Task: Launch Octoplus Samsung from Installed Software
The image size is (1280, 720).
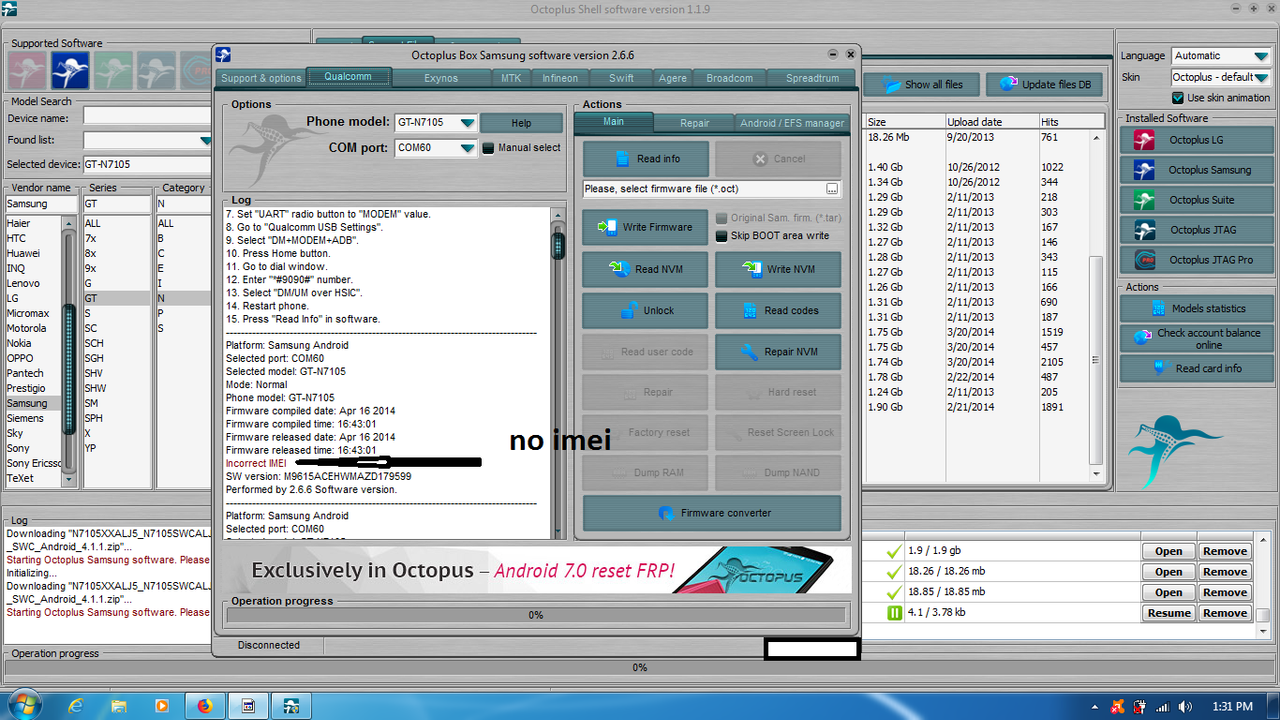Action: click(1195, 170)
